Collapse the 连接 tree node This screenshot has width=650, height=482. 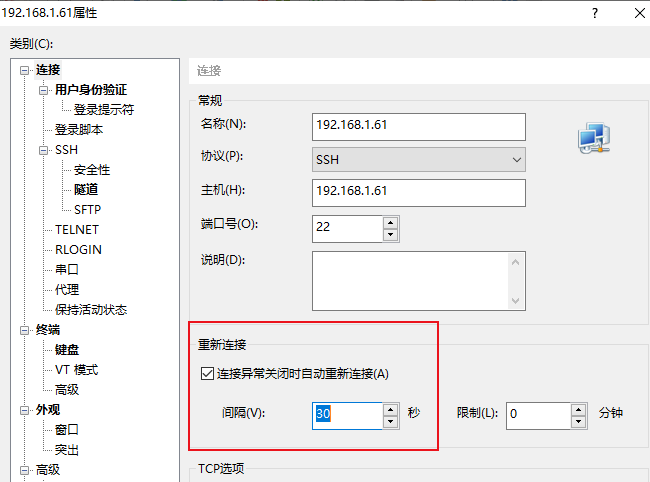click(24, 70)
